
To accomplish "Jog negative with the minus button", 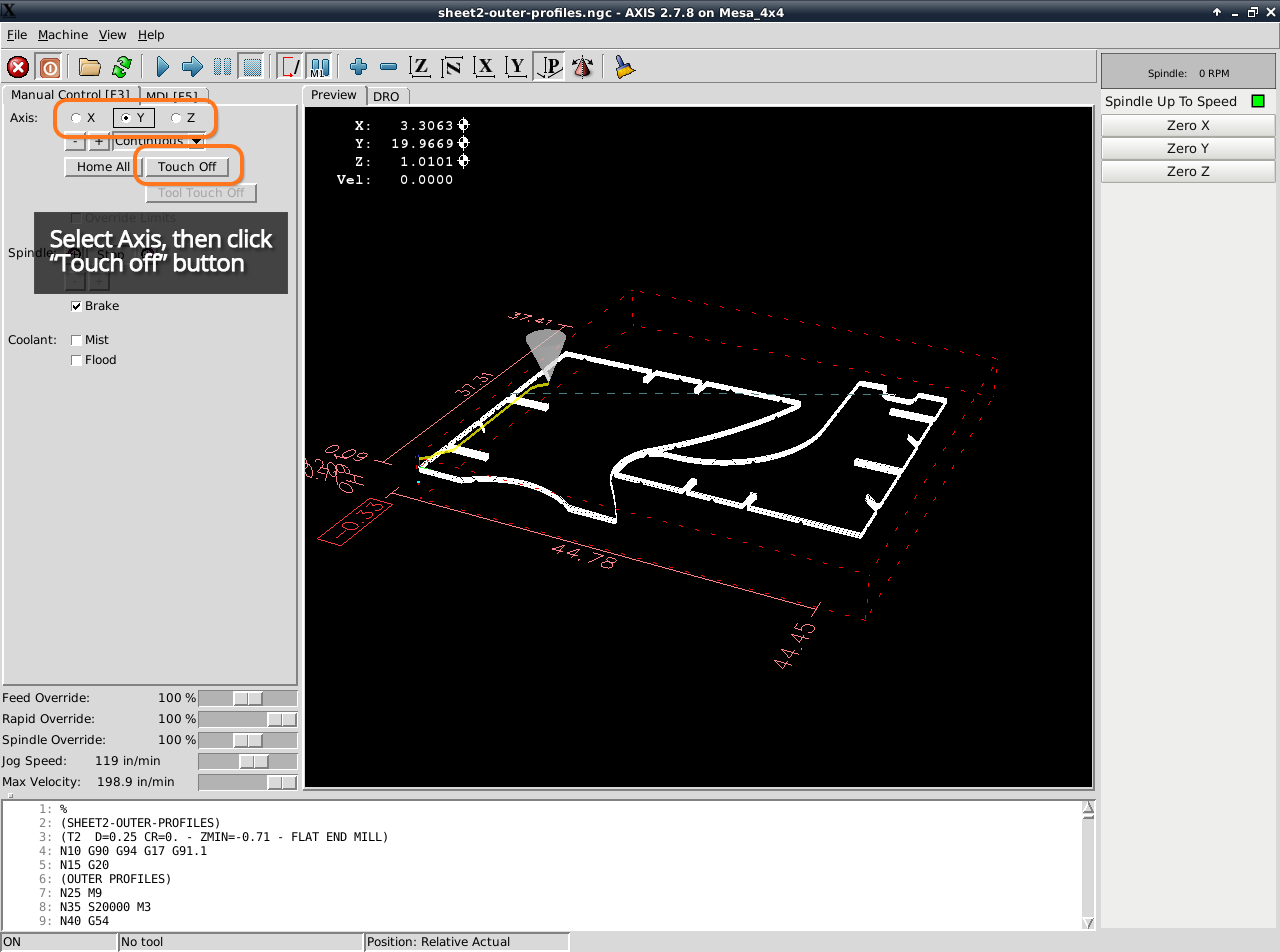I will [x=76, y=141].
